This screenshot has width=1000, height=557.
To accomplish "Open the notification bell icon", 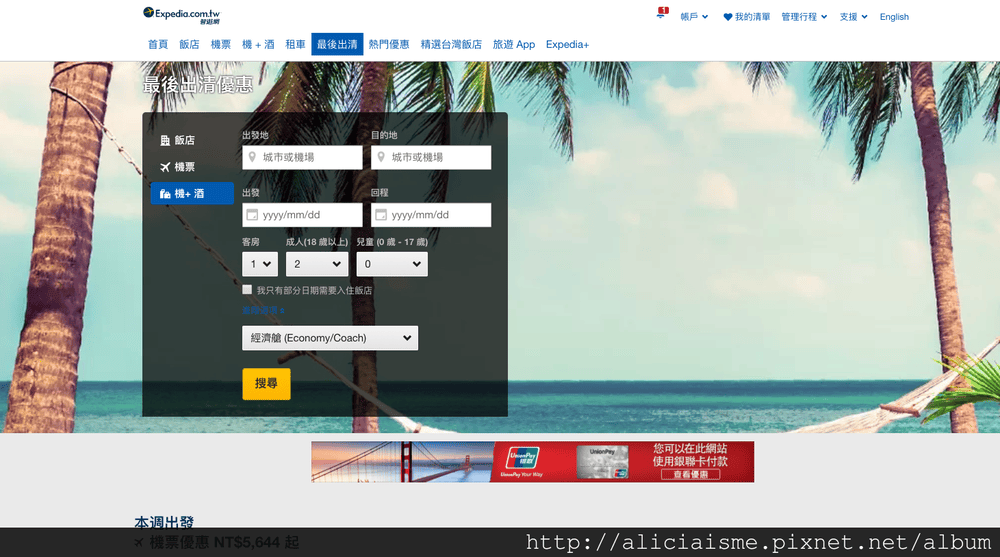I will coord(661,14).
